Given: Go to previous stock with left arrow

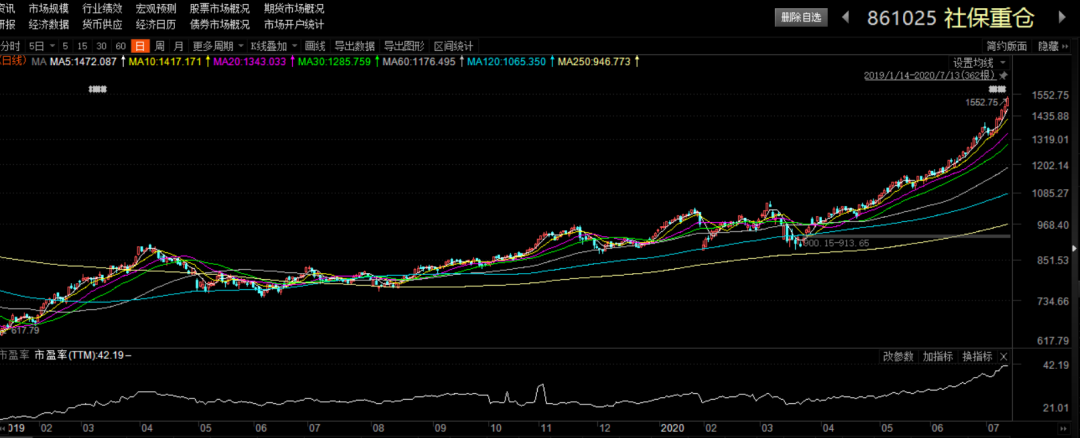Looking at the screenshot, I should [x=845, y=17].
